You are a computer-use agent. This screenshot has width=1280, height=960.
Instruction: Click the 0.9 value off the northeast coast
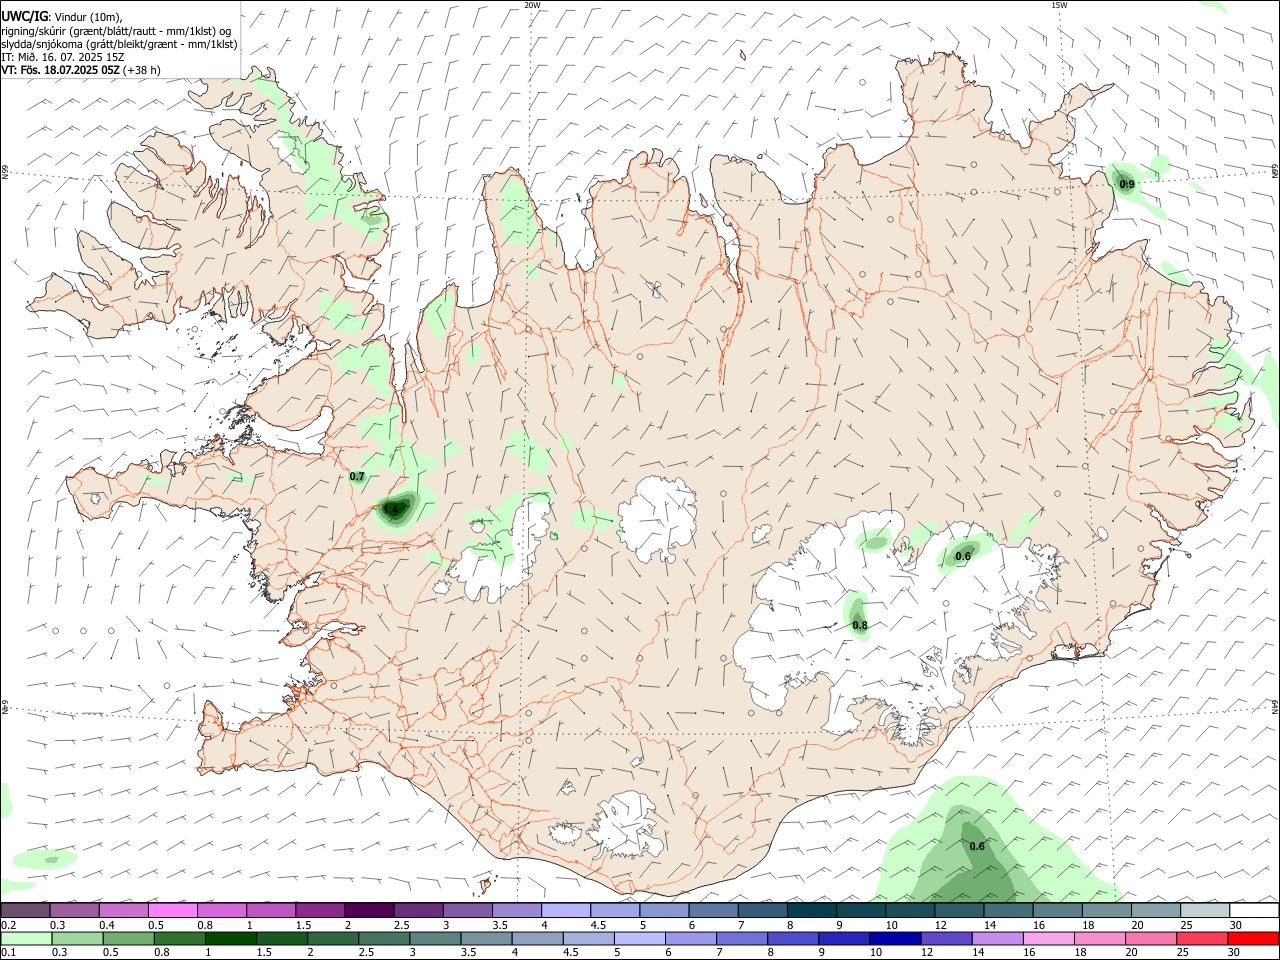[1127, 185]
